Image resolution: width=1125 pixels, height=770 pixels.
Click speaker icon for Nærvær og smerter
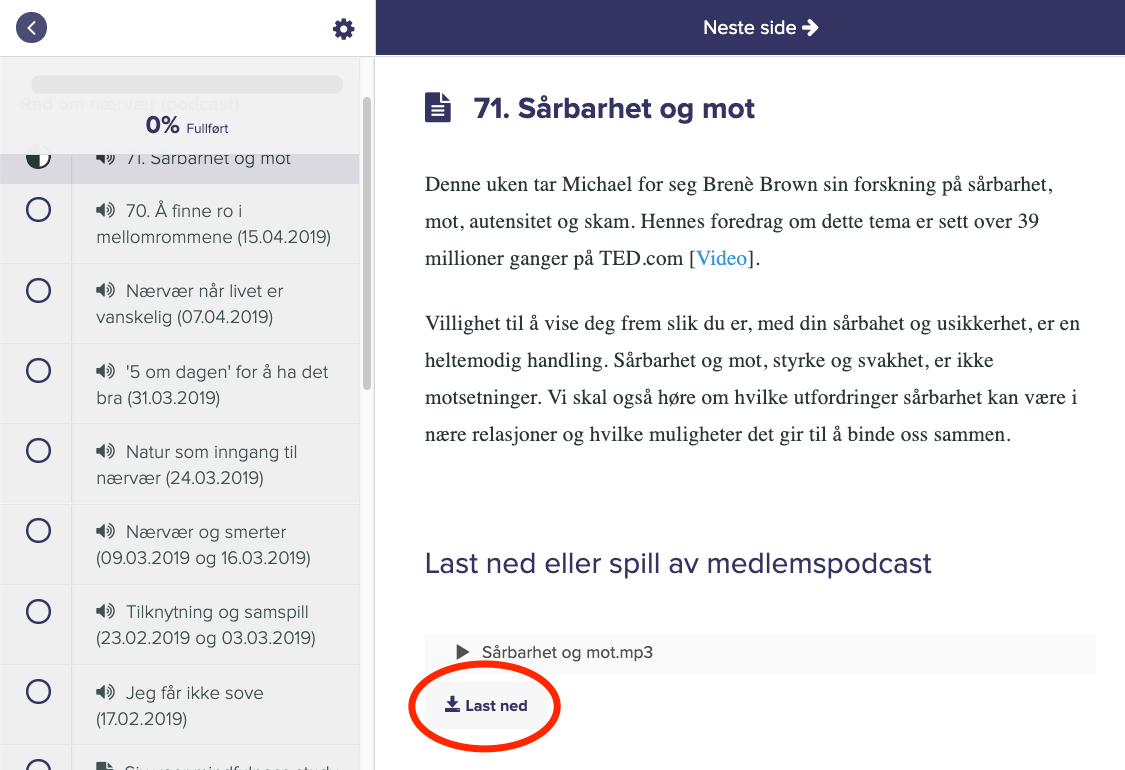click(105, 530)
